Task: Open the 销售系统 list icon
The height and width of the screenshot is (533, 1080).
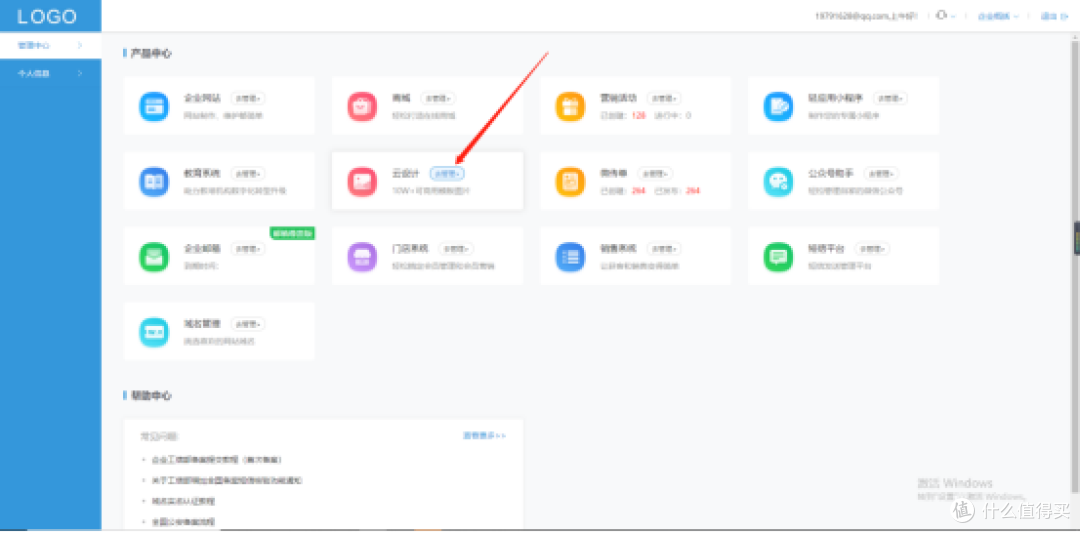Action: (x=570, y=257)
